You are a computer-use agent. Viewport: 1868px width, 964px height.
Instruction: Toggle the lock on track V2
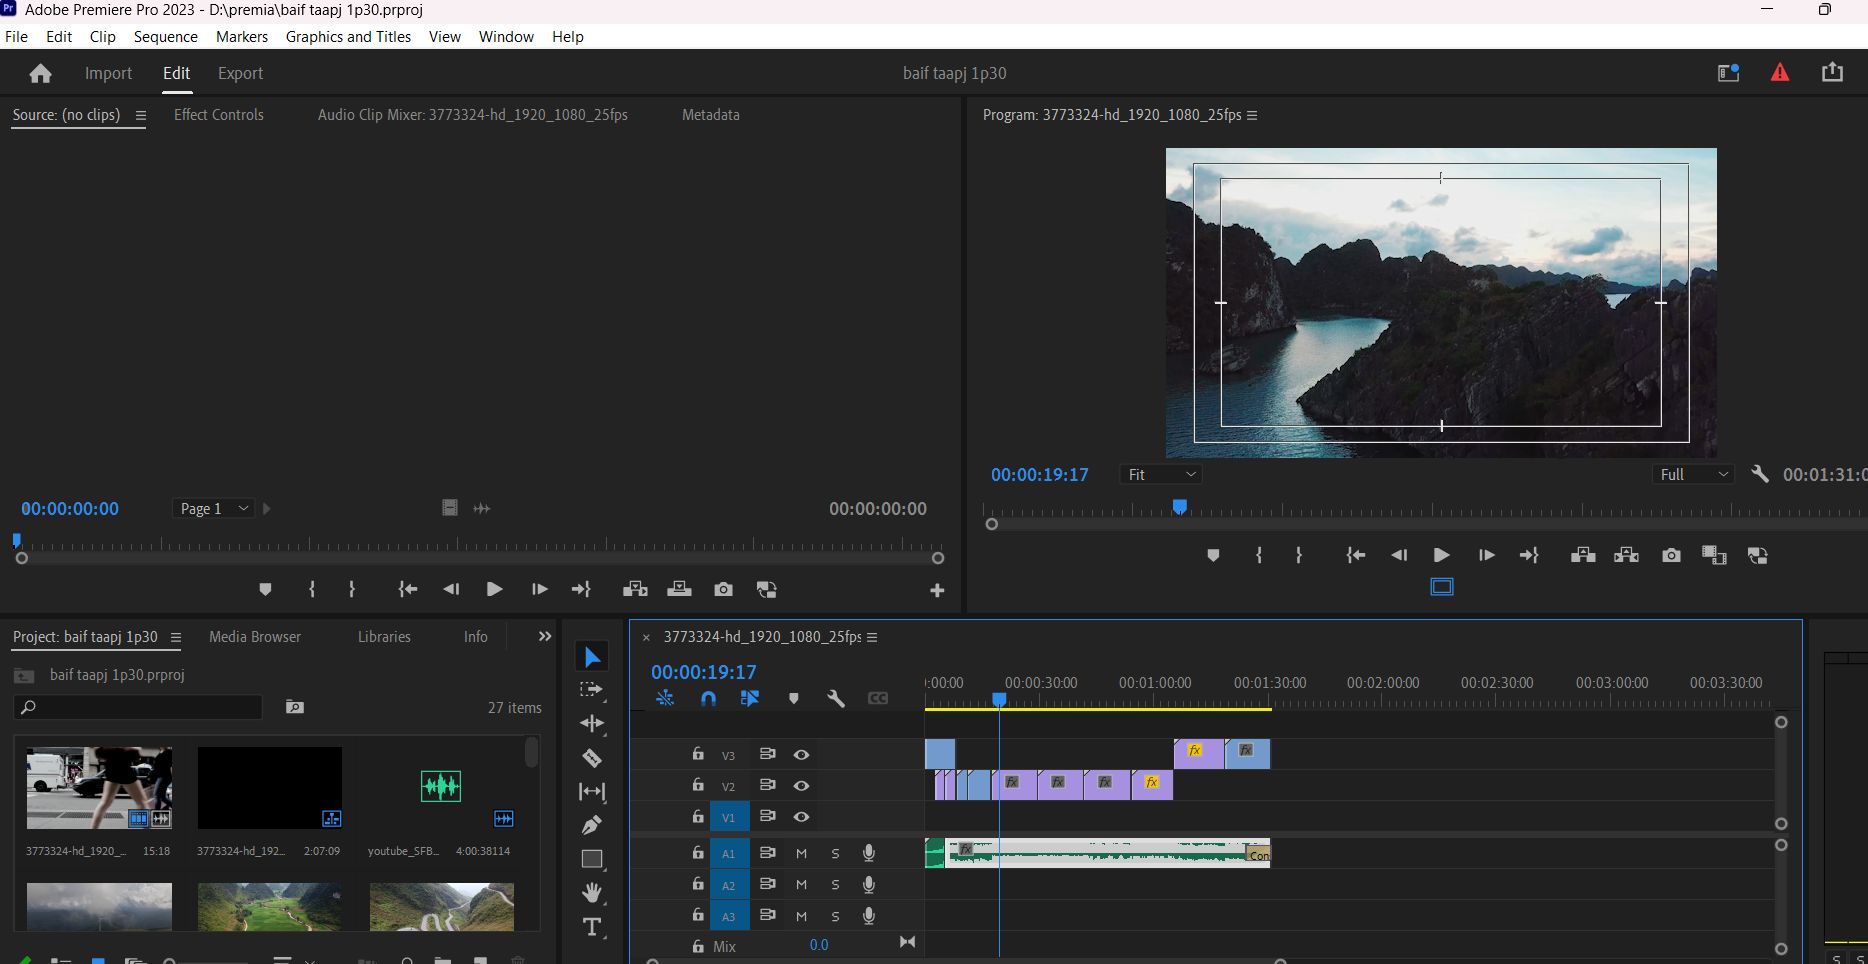click(698, 786)
